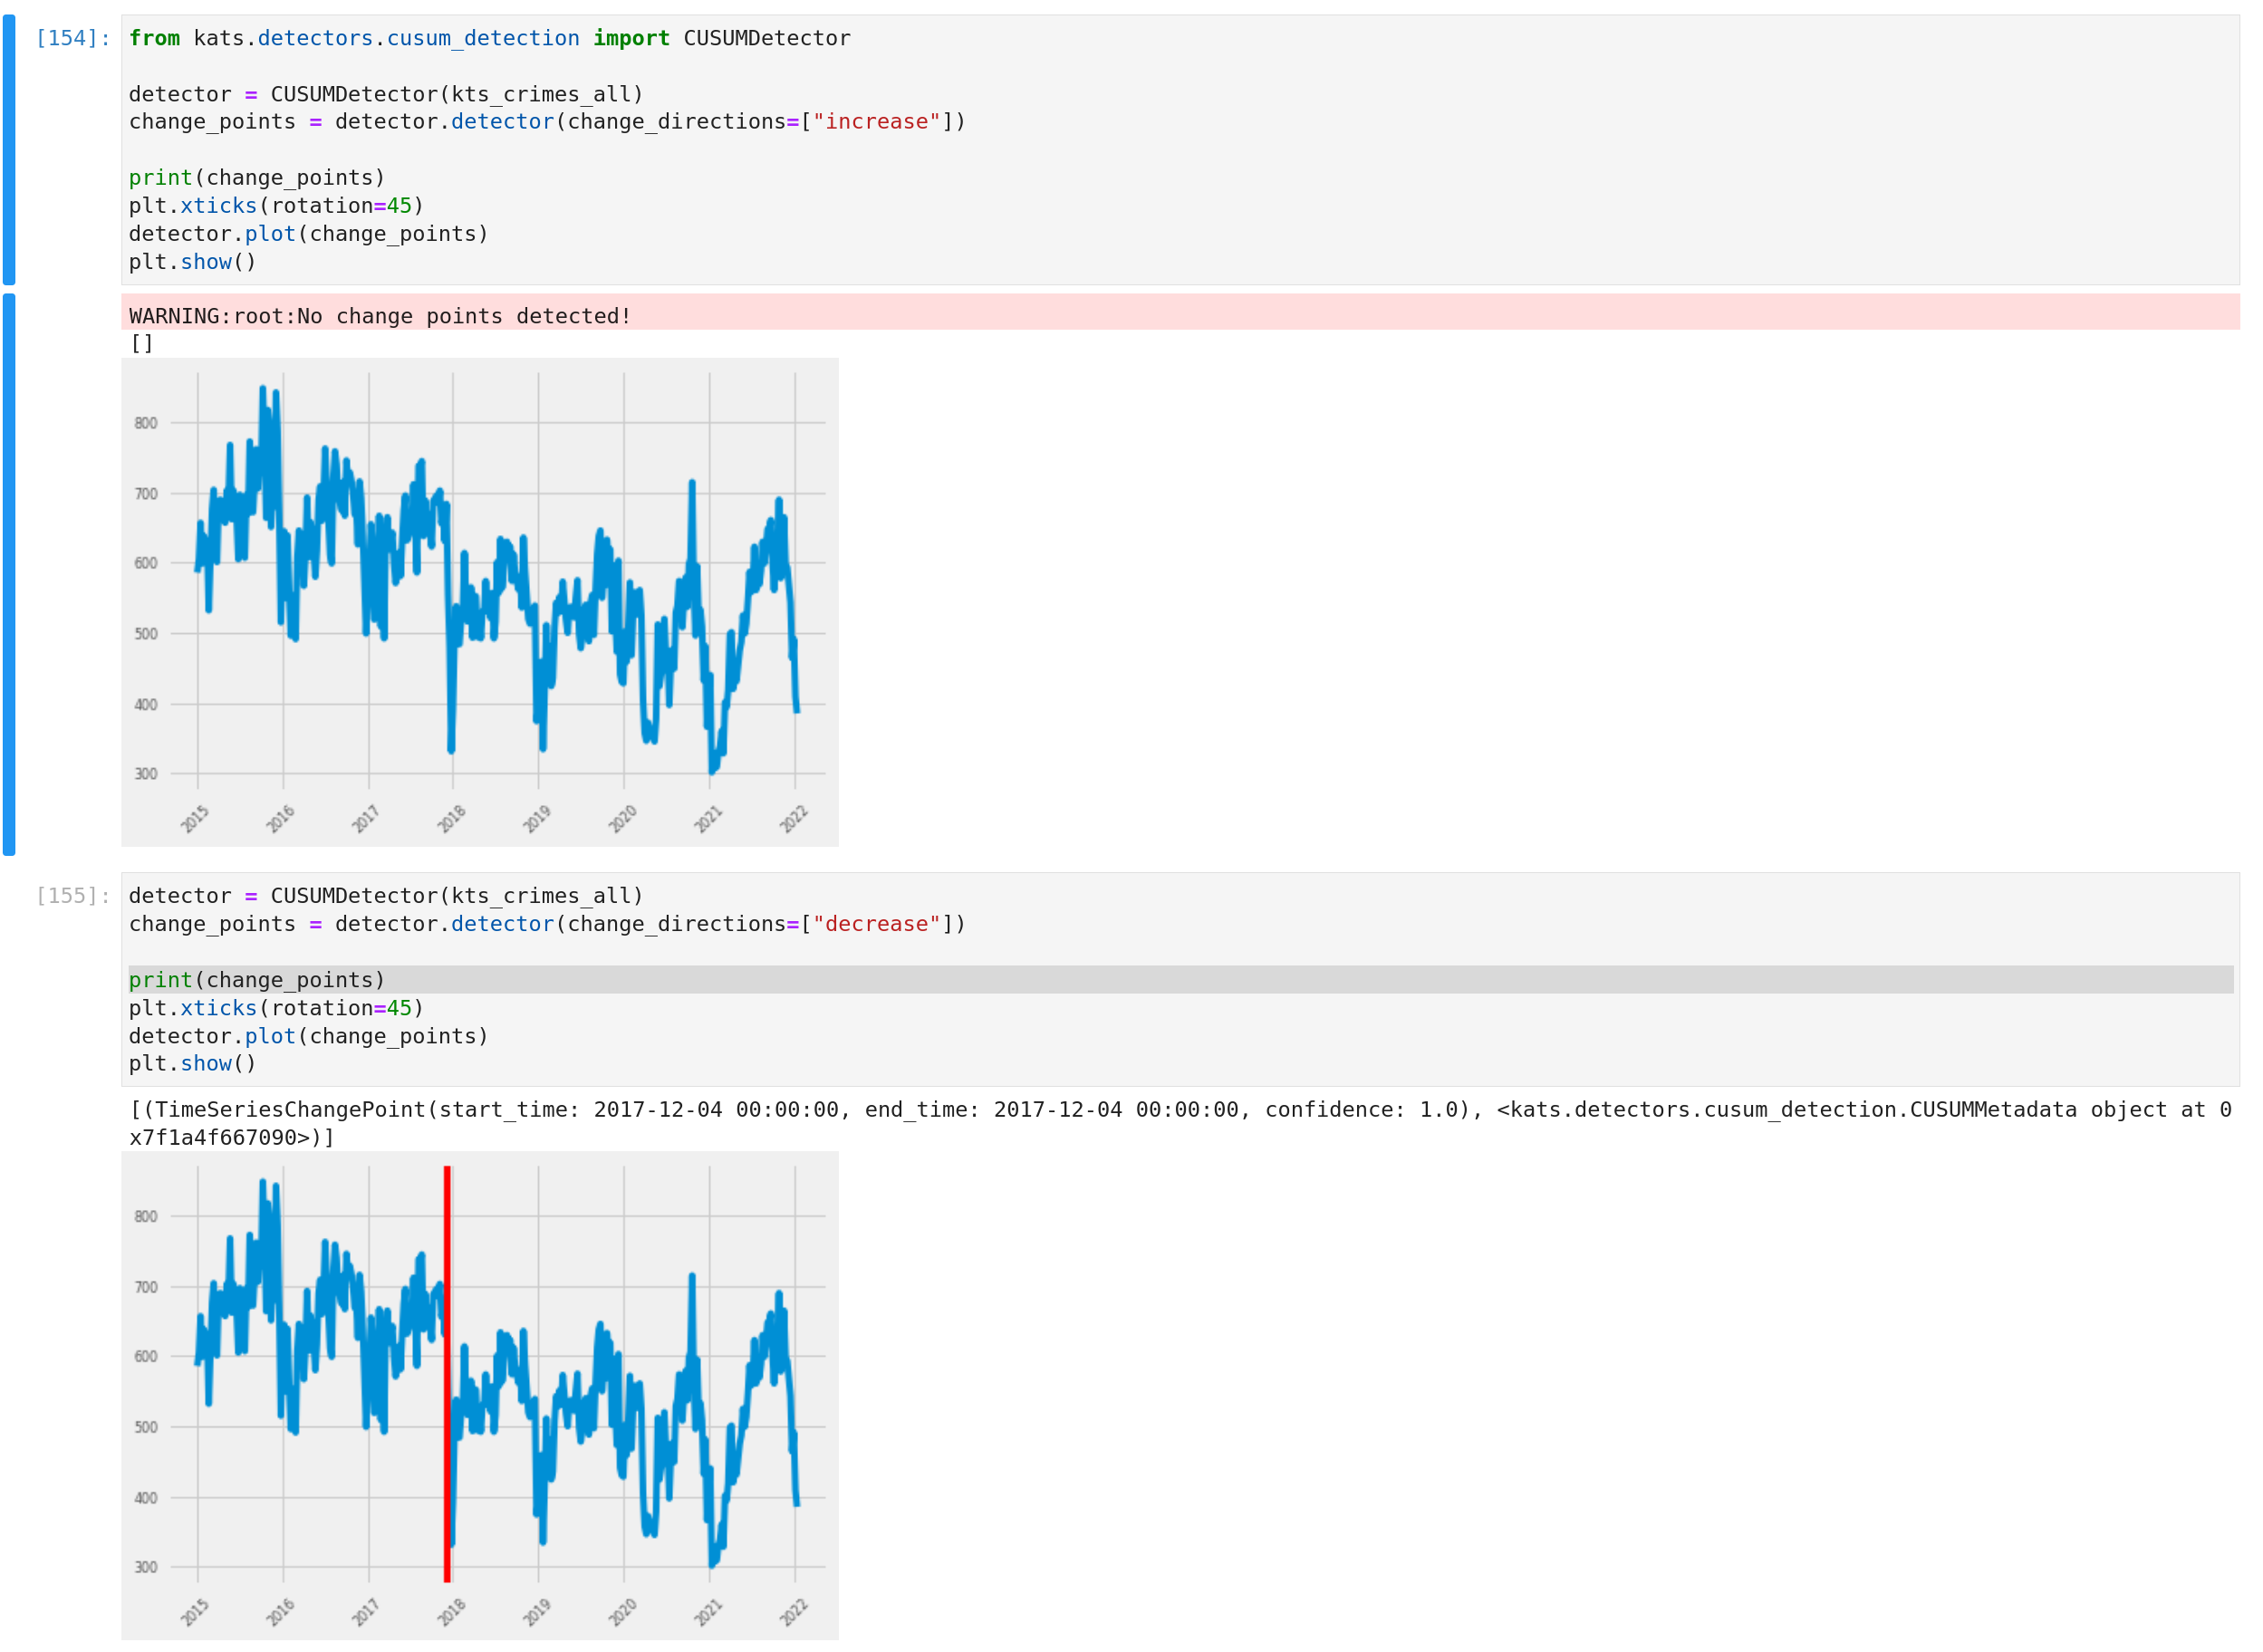Click detector.plot(change_points) in cell 155
The width and height of the screenshot is (2263, 1652).
(x=308, y=1037)
